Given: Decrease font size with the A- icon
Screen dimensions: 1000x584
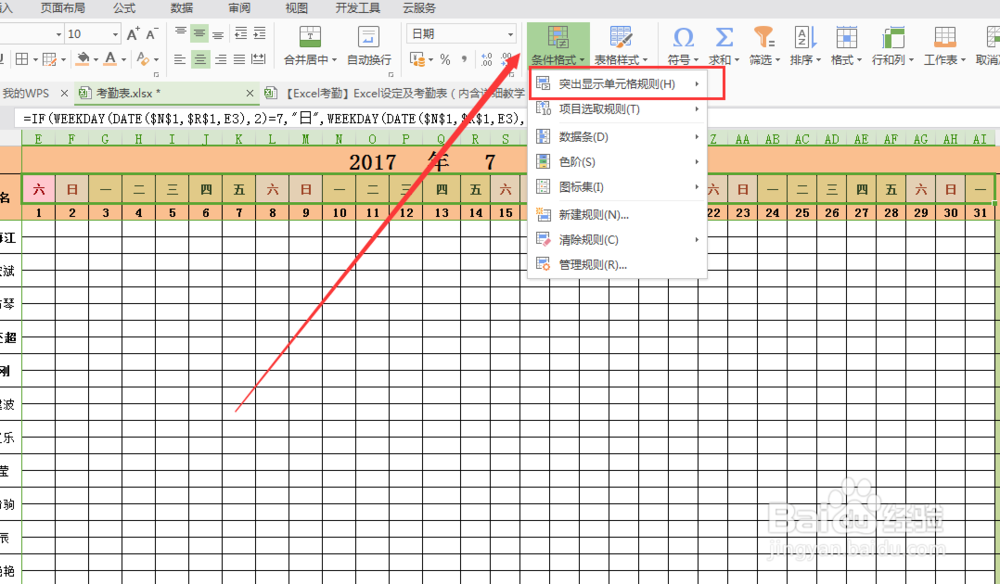Looking at the screenshot, I should (x=152, y=34).
